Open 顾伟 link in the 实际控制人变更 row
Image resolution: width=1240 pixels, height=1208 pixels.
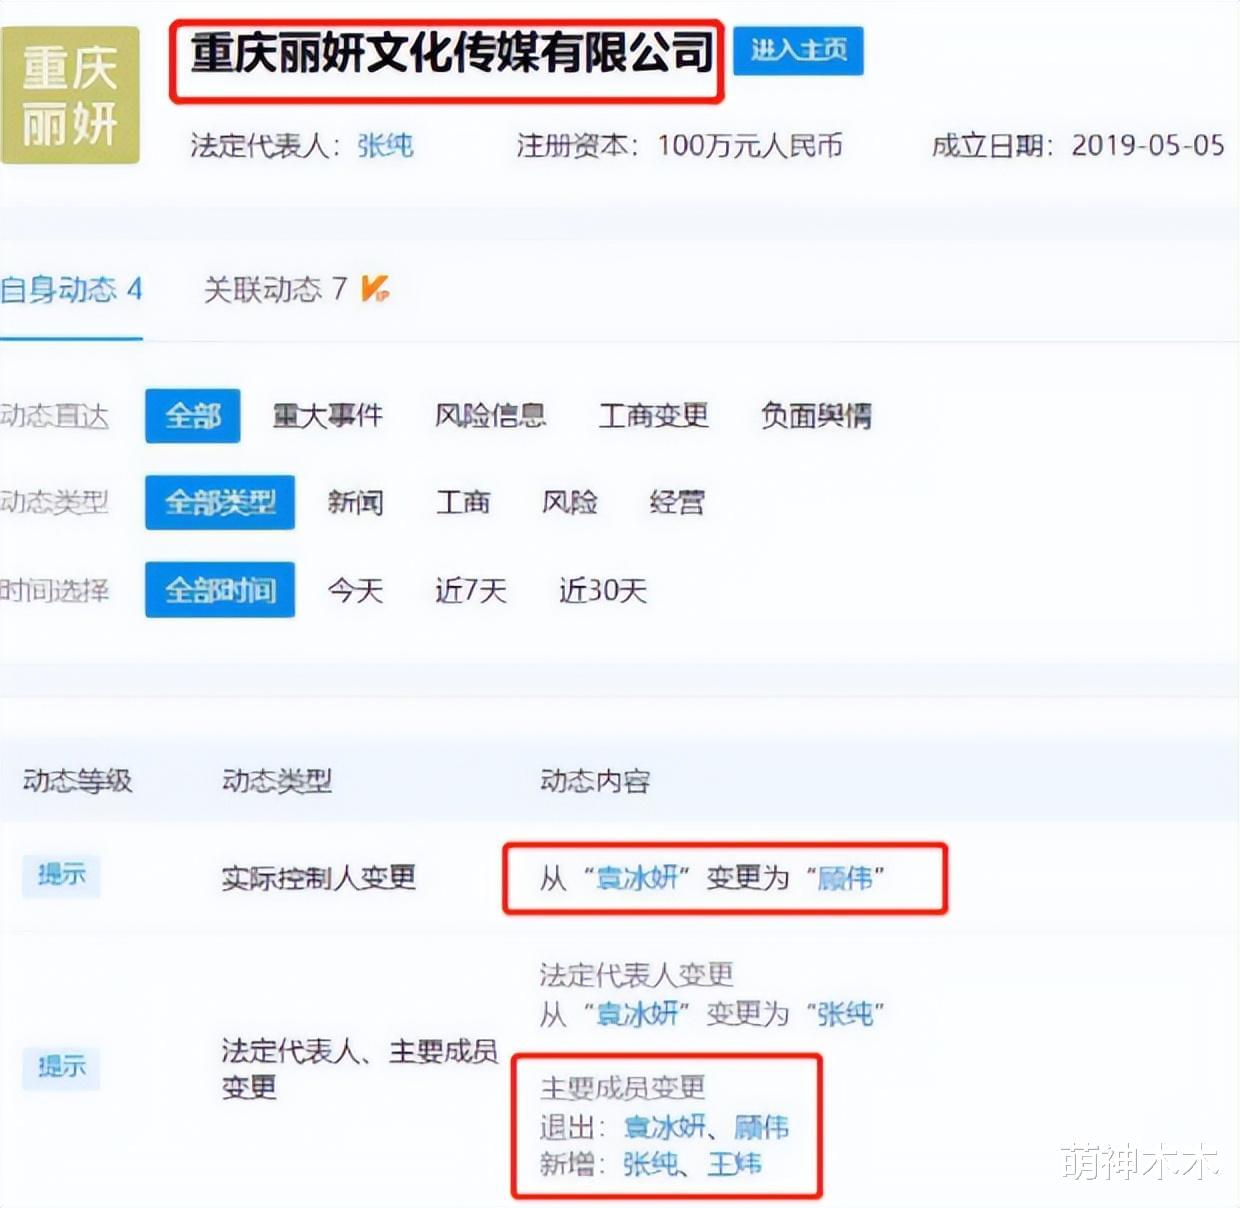(845, 878)
